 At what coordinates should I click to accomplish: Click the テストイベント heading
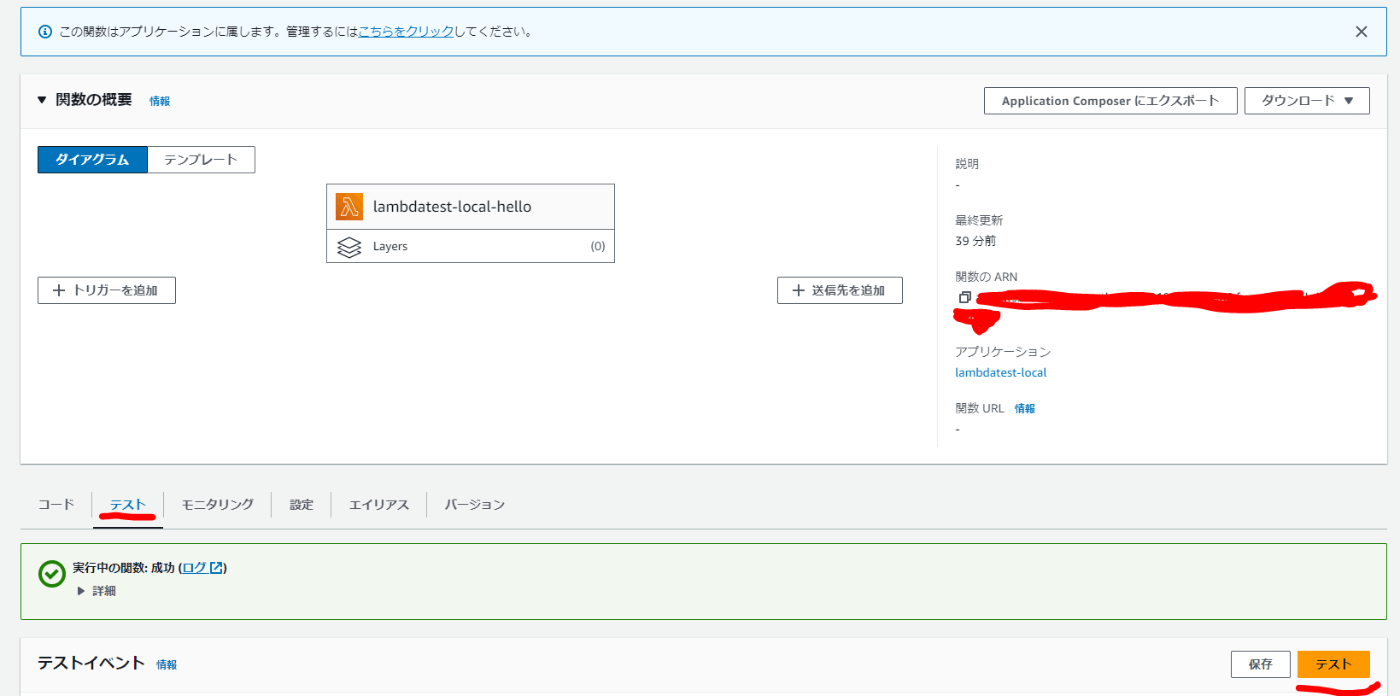point(92,663)
